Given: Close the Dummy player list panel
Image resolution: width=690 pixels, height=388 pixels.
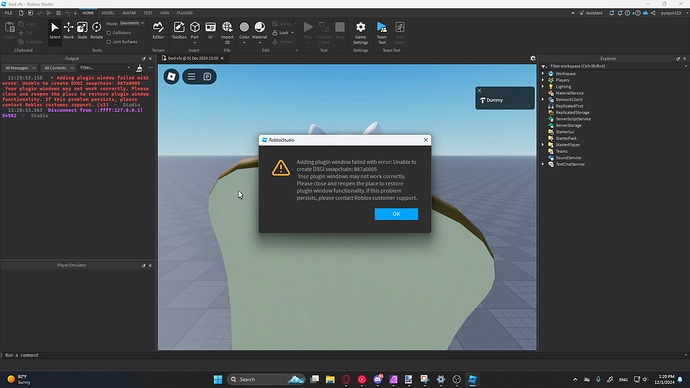Looking at the screenshot, I should (479, 91).
